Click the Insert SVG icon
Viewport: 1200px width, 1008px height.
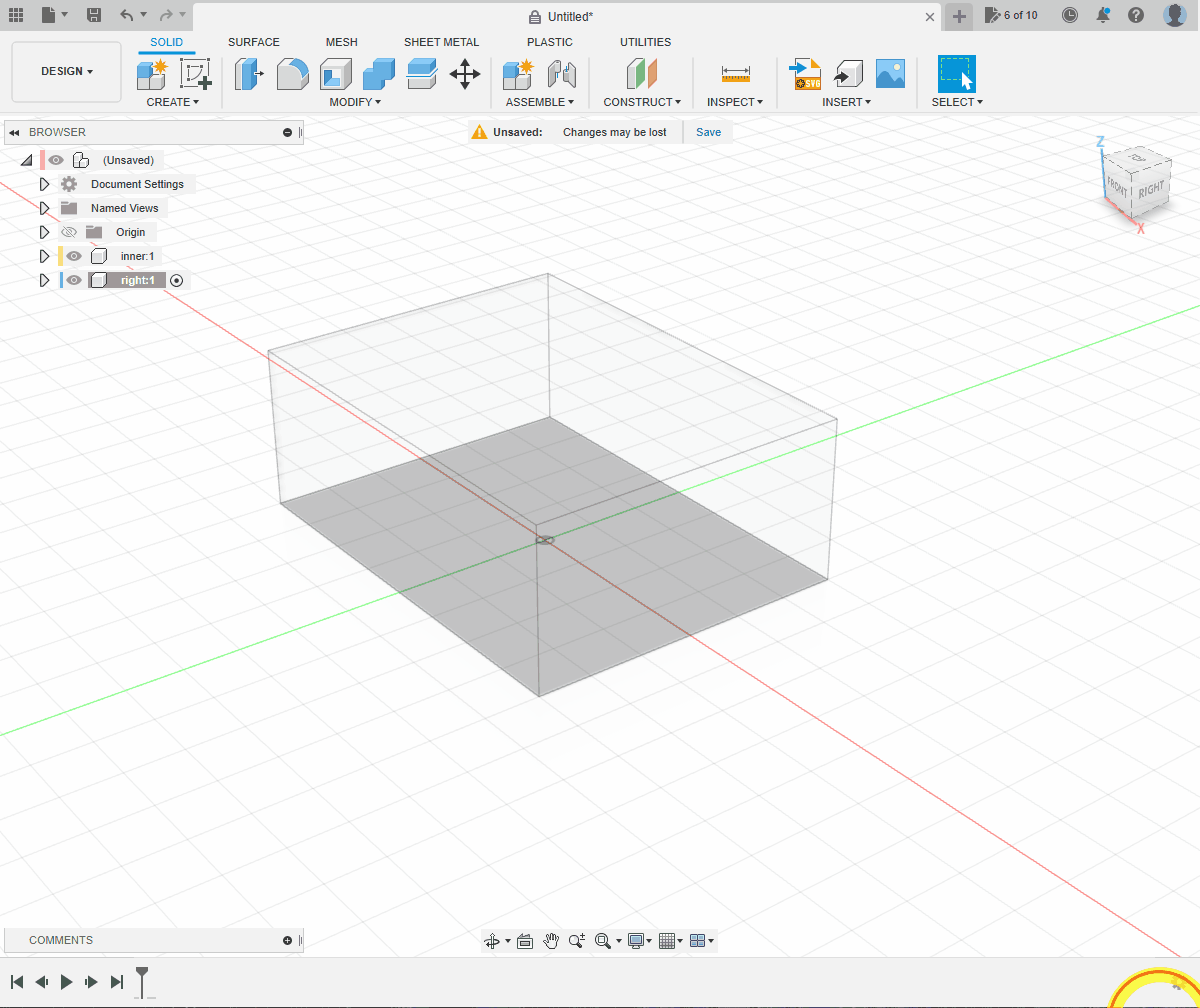point(805,75)
